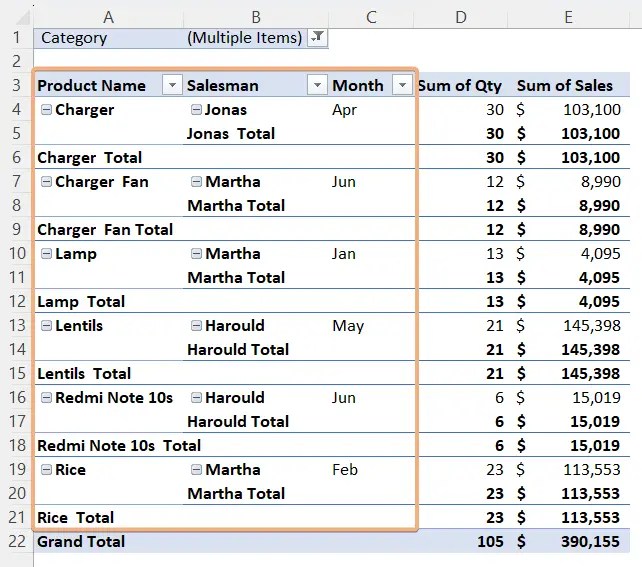642x567 pixels.
Task: Select column B header
Action: click(x=256, y=17)
